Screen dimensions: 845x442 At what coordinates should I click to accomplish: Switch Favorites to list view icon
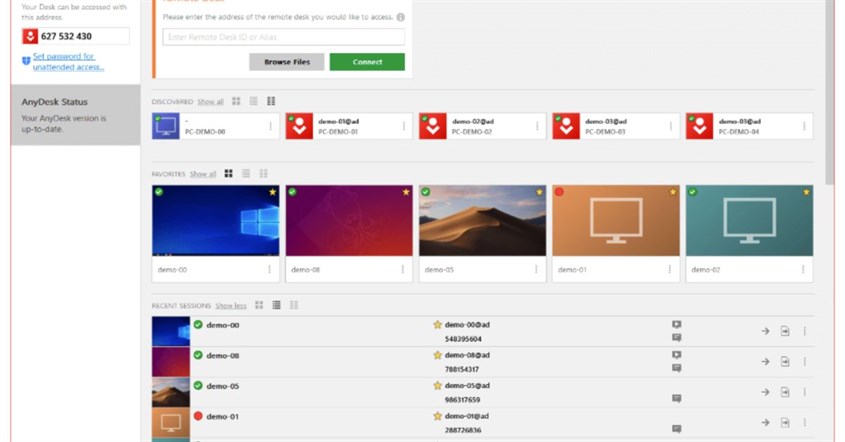tap(246, 174)
